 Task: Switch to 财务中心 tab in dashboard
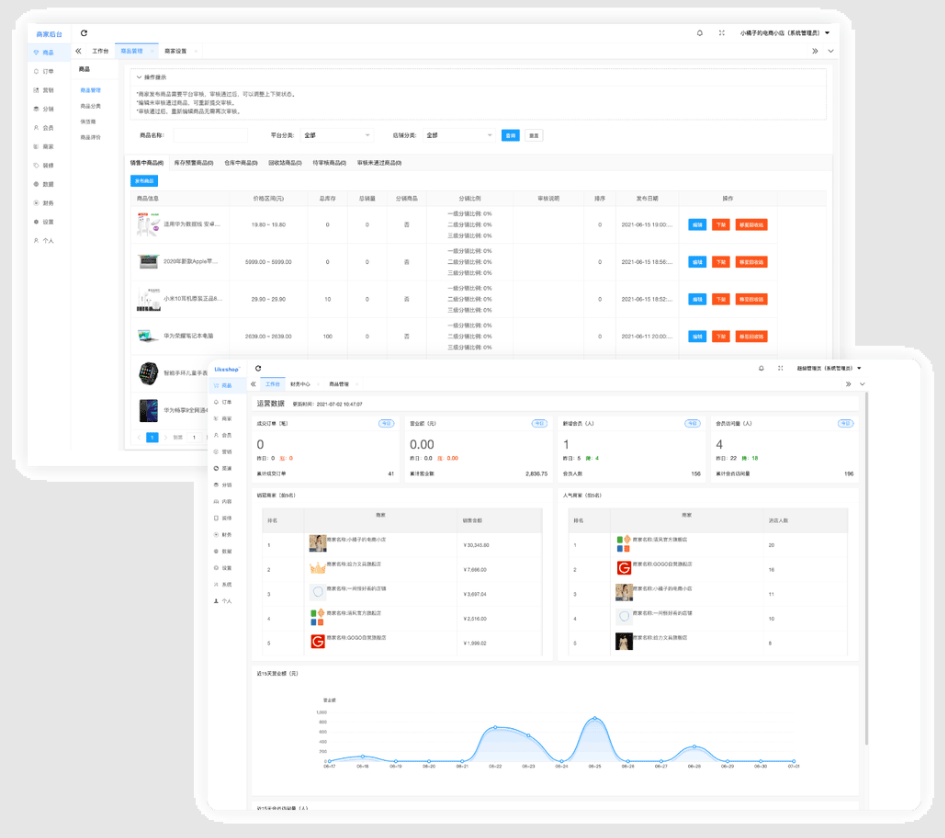pyautogui.click(x=300, y=384)
